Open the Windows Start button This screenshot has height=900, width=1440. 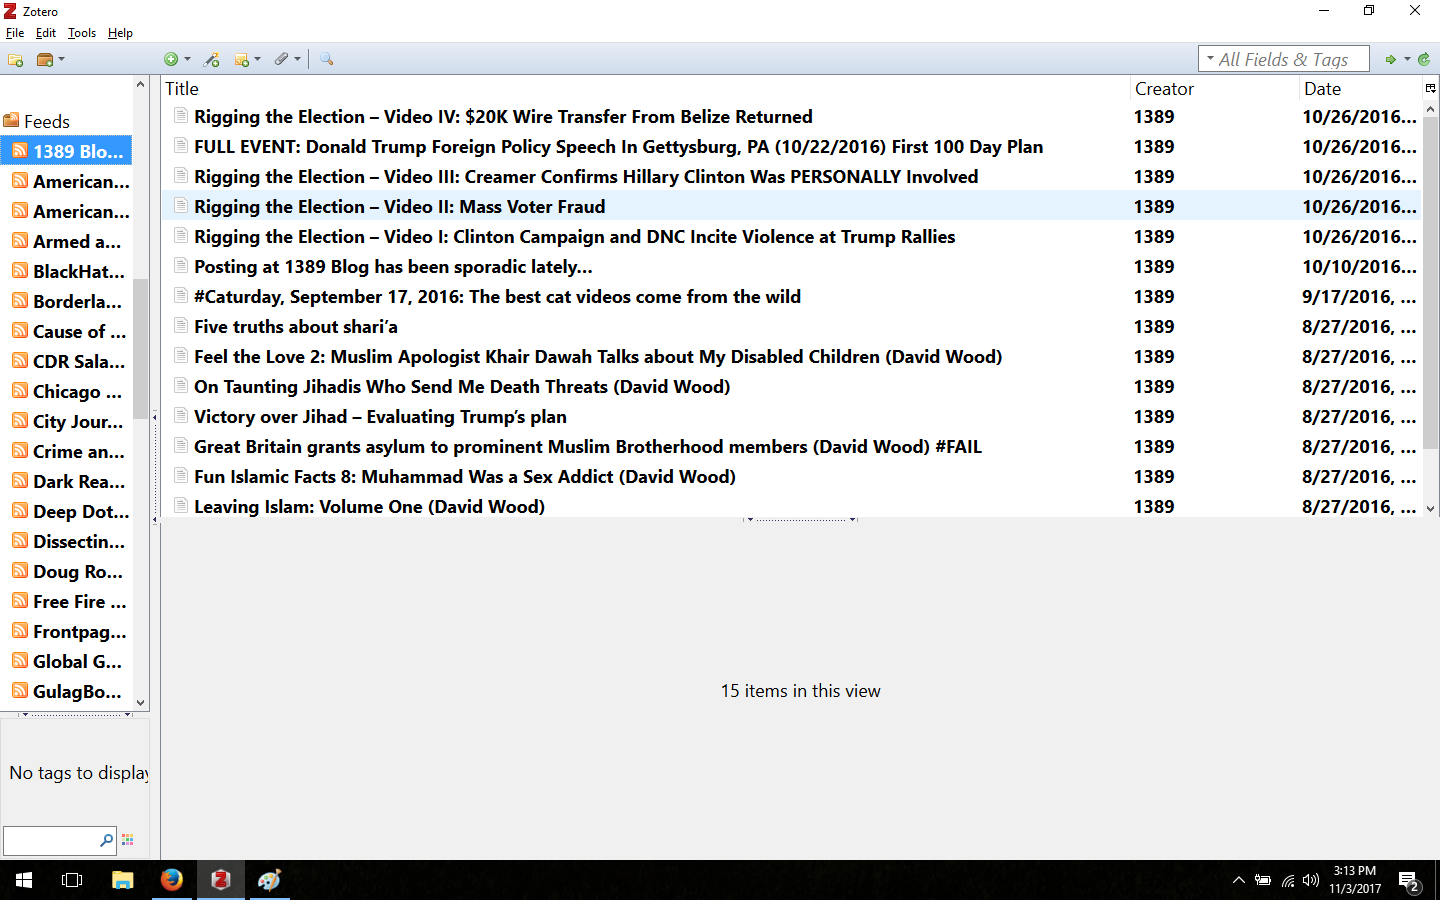point(24,880)
